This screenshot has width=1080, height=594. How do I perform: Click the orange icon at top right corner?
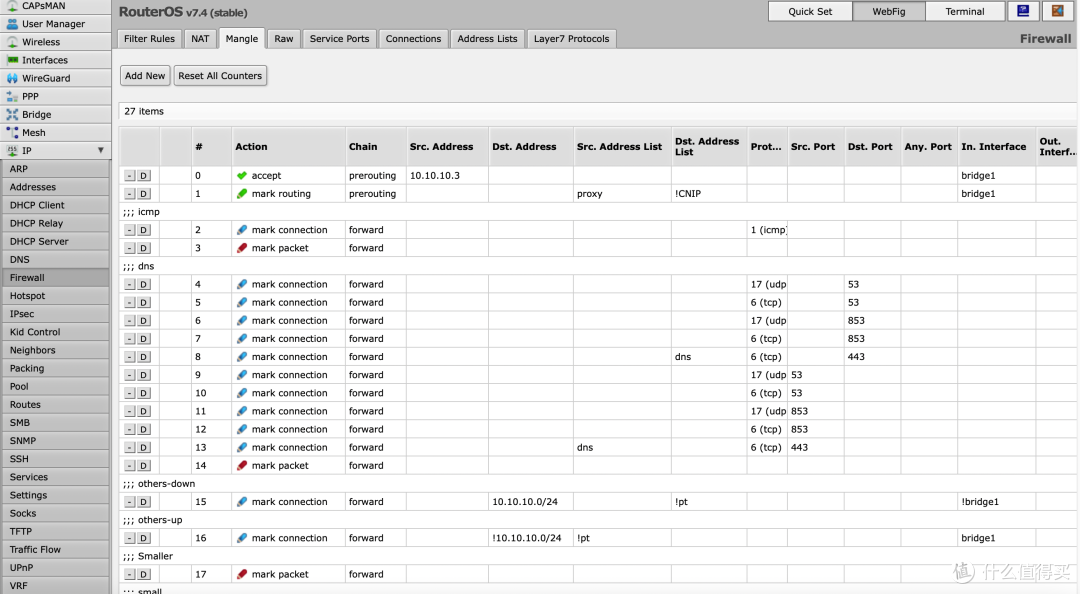point(1058,11)
